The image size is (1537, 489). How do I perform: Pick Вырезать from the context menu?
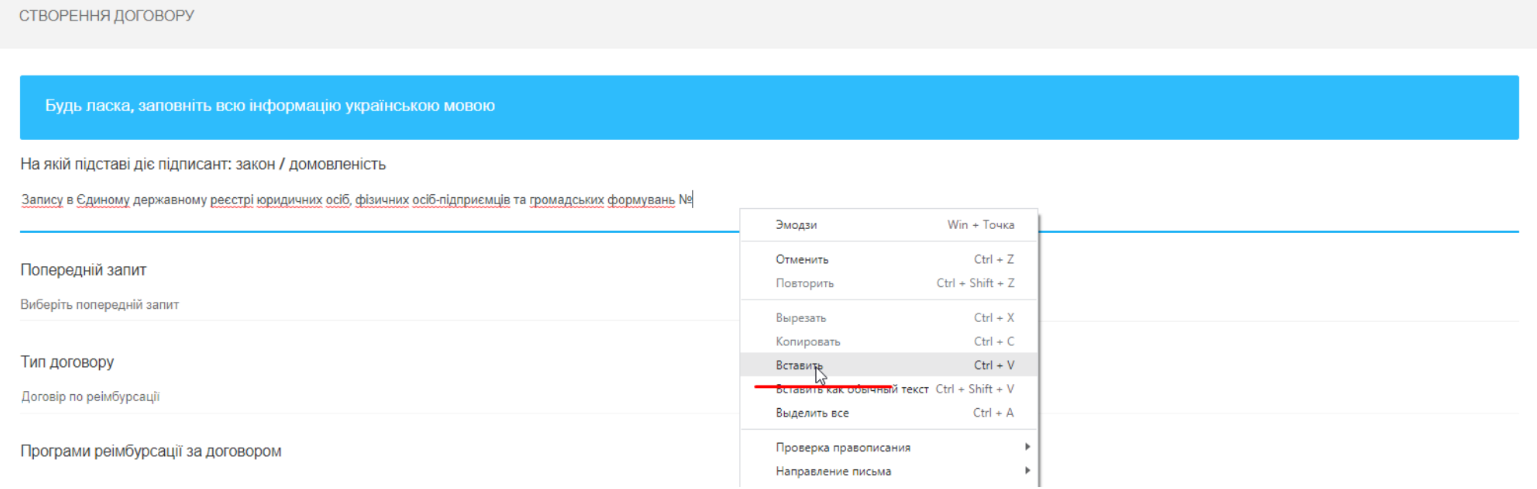tap(802, 318)
